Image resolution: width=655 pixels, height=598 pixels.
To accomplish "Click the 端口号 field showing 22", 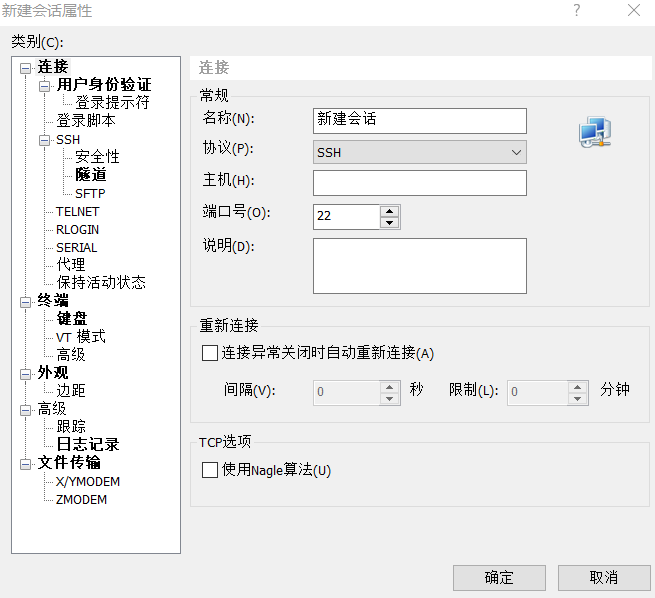I will pos(346,216).
